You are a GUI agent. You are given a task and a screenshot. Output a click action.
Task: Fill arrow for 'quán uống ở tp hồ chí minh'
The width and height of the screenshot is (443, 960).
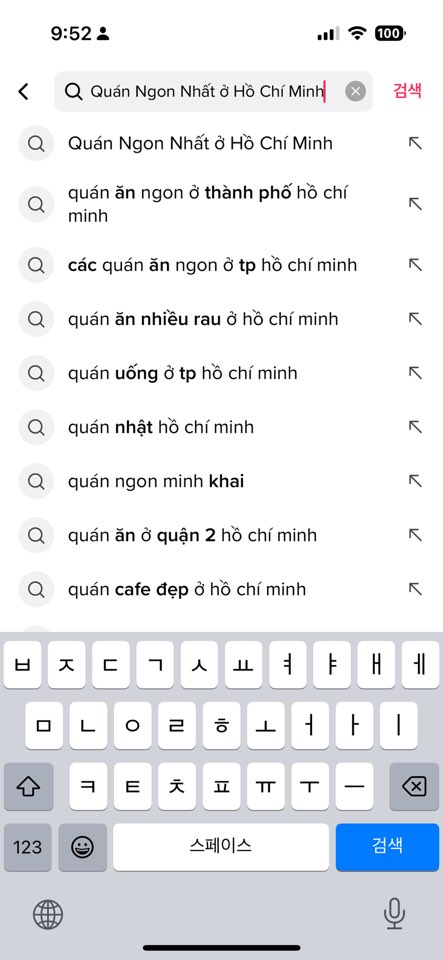pos(415,373)
